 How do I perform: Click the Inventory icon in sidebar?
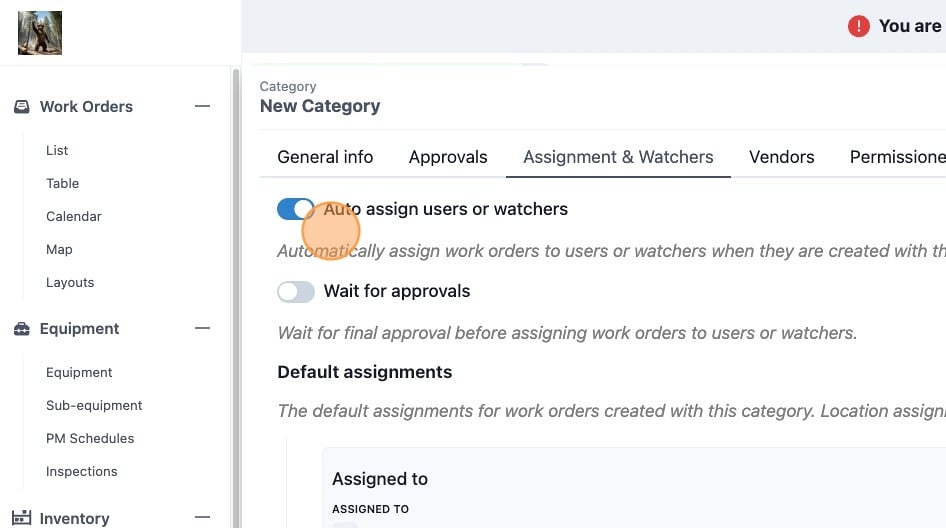[x=22, y=518]
